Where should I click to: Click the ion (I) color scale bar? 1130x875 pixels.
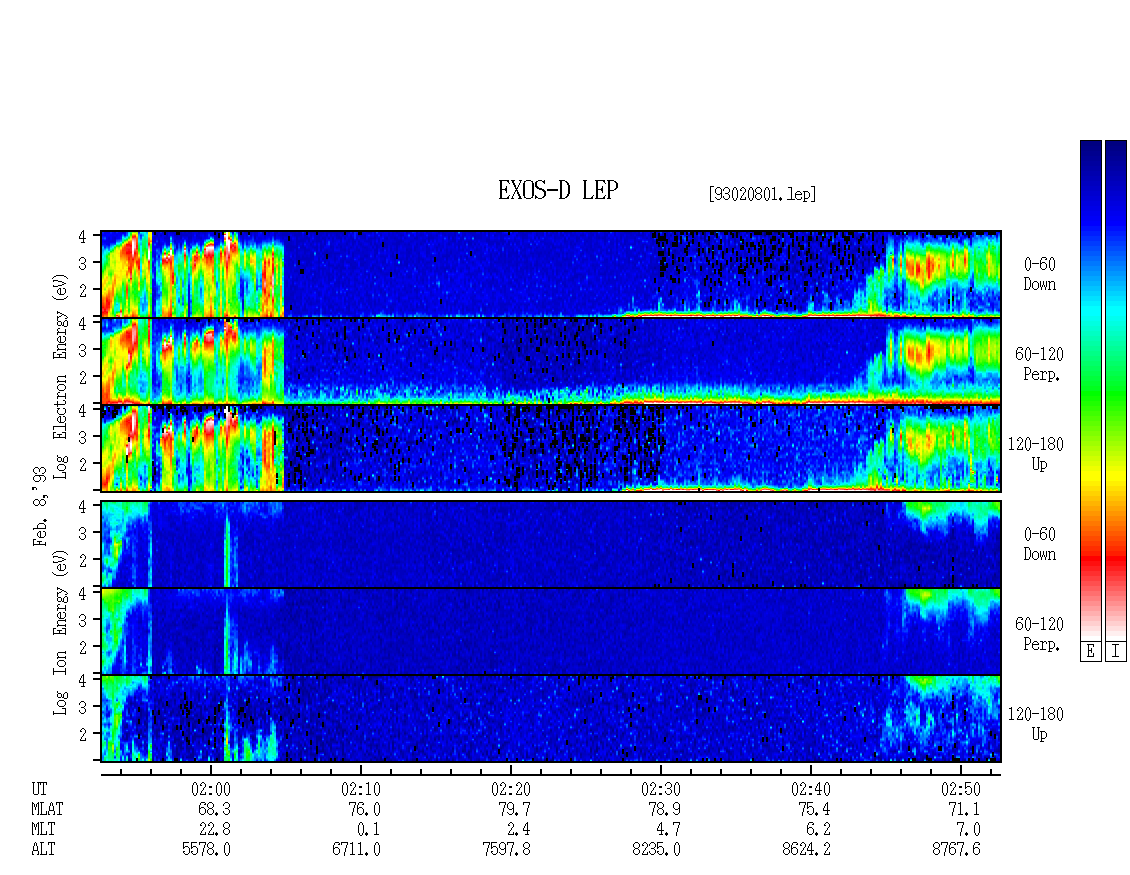pyautogui.click(x=1116, y=390)
